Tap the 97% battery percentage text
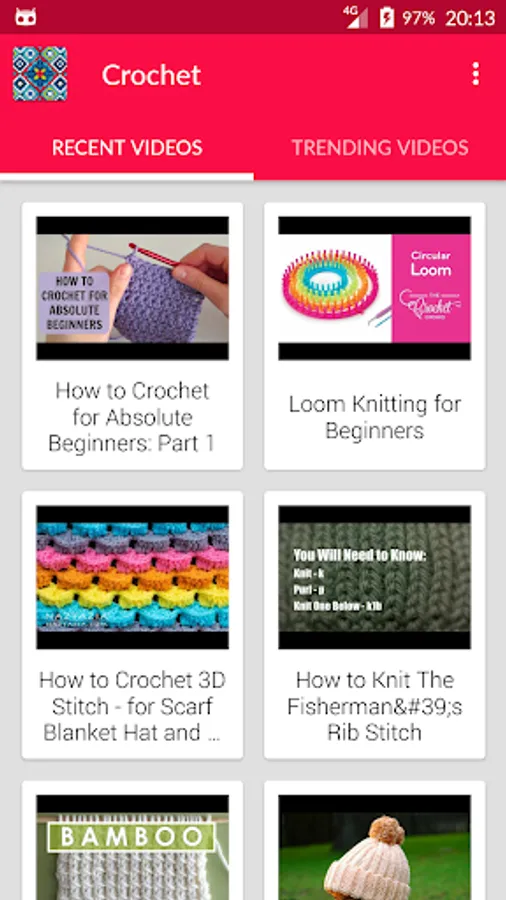 click(x=418, y=18)
